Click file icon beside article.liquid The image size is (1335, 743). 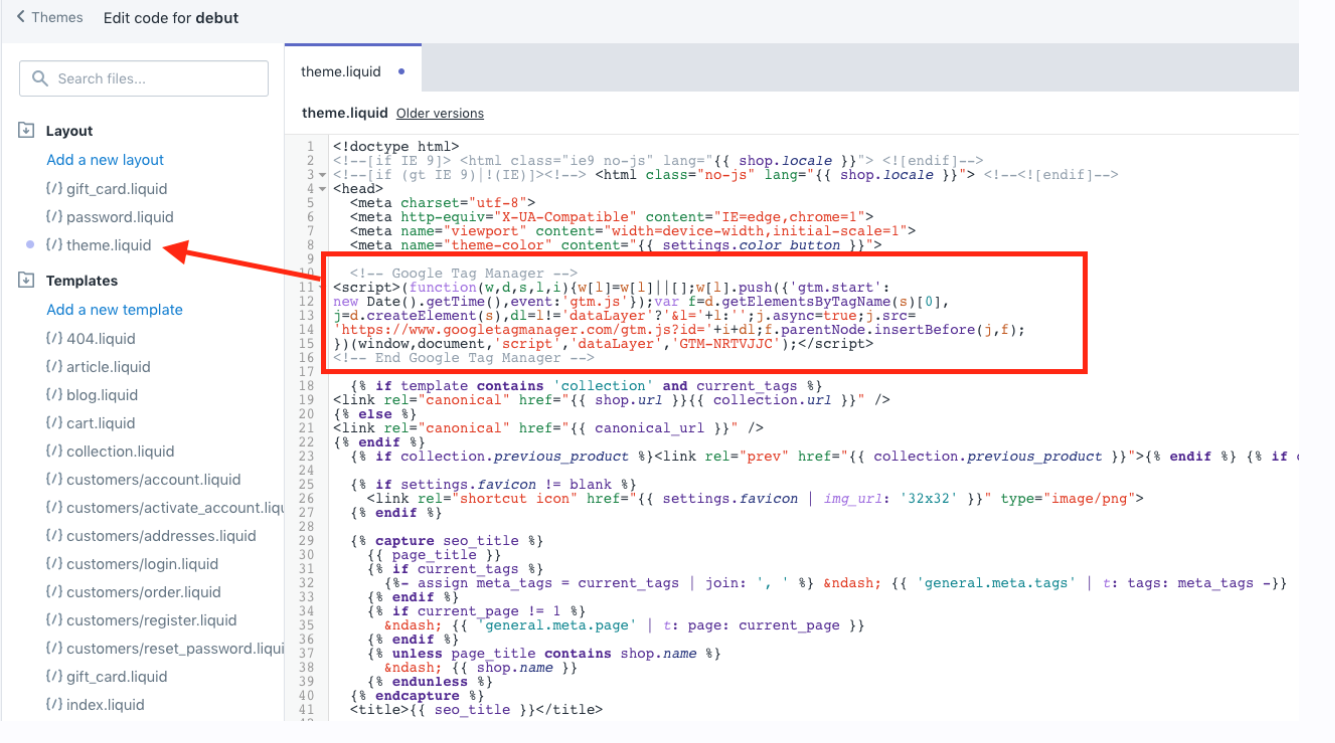point(55,367)
